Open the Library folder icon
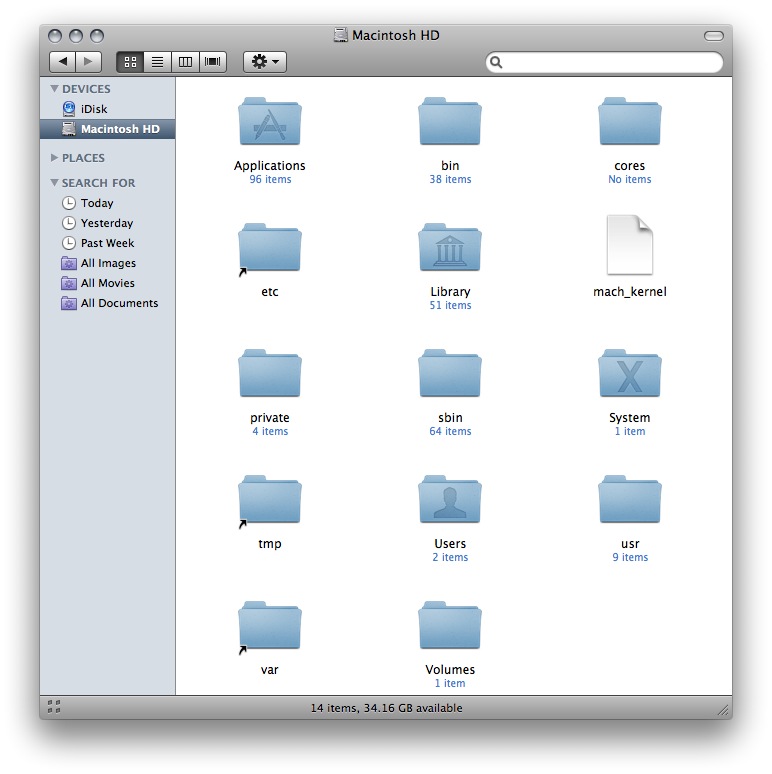Image resolution: width=772 pixels, height=774 pixels. click(450, 247)
